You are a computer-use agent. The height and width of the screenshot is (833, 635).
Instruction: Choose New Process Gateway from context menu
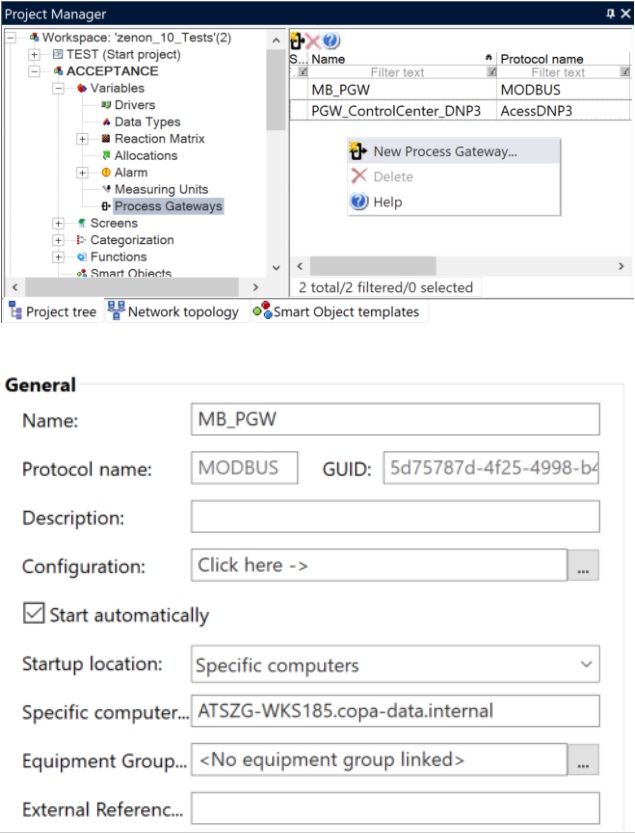(444, 152)
